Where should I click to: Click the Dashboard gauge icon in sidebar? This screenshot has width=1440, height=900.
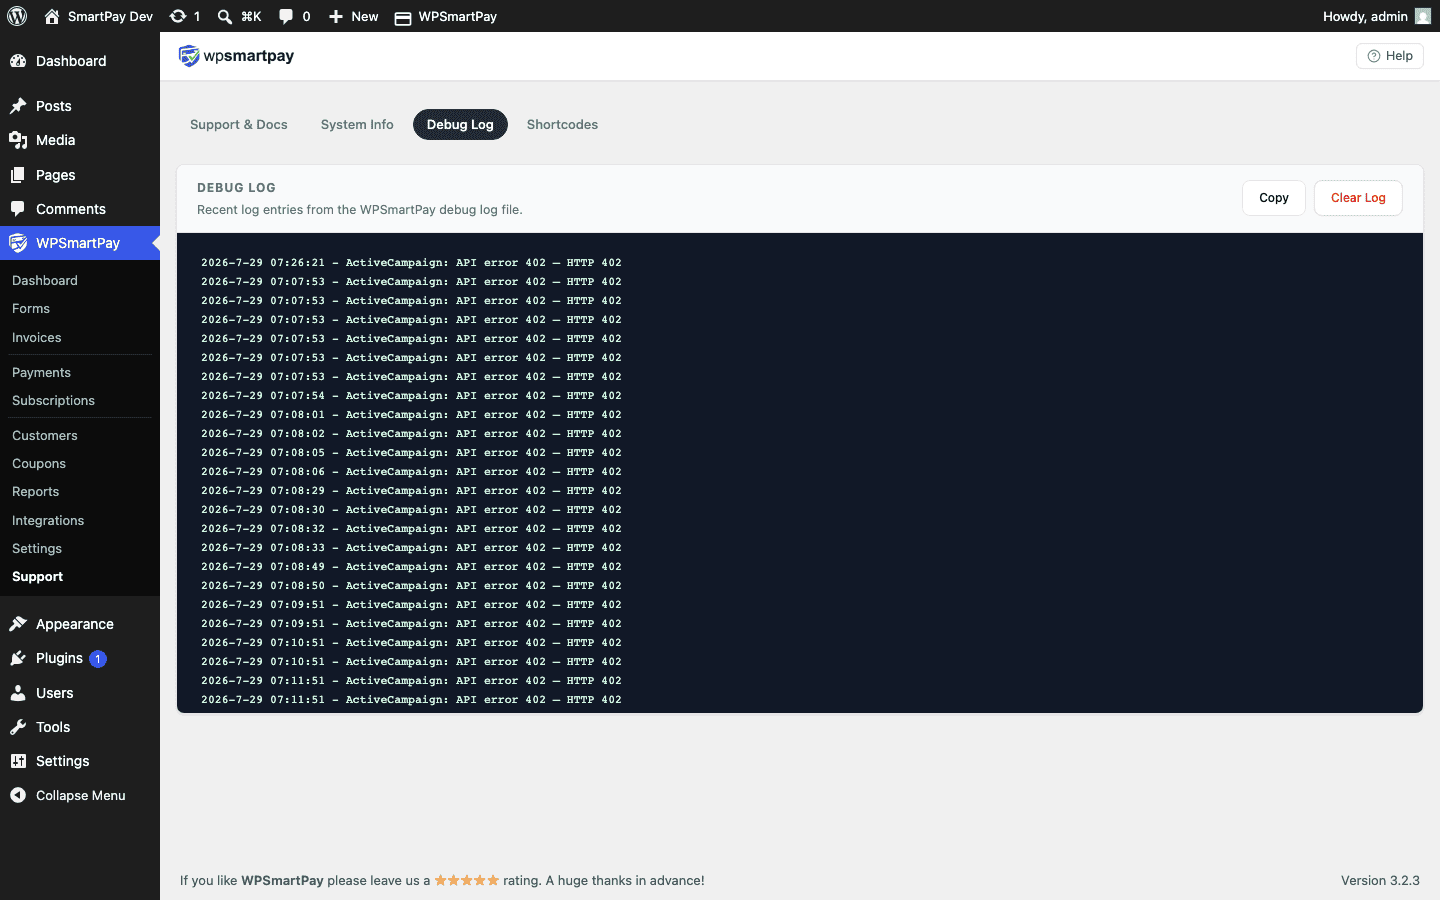click(18, 61)
